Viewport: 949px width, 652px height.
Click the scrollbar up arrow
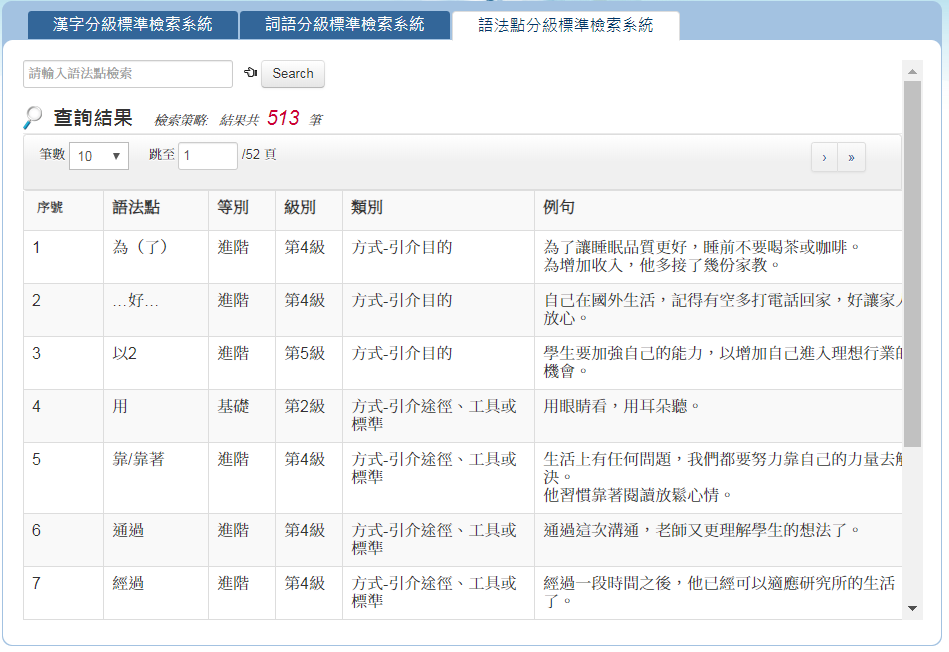[912, 71]
